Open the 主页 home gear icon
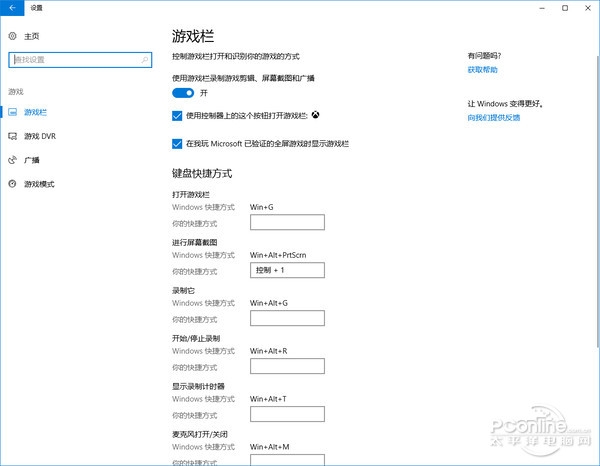600x466 pixels. [13, 36]
